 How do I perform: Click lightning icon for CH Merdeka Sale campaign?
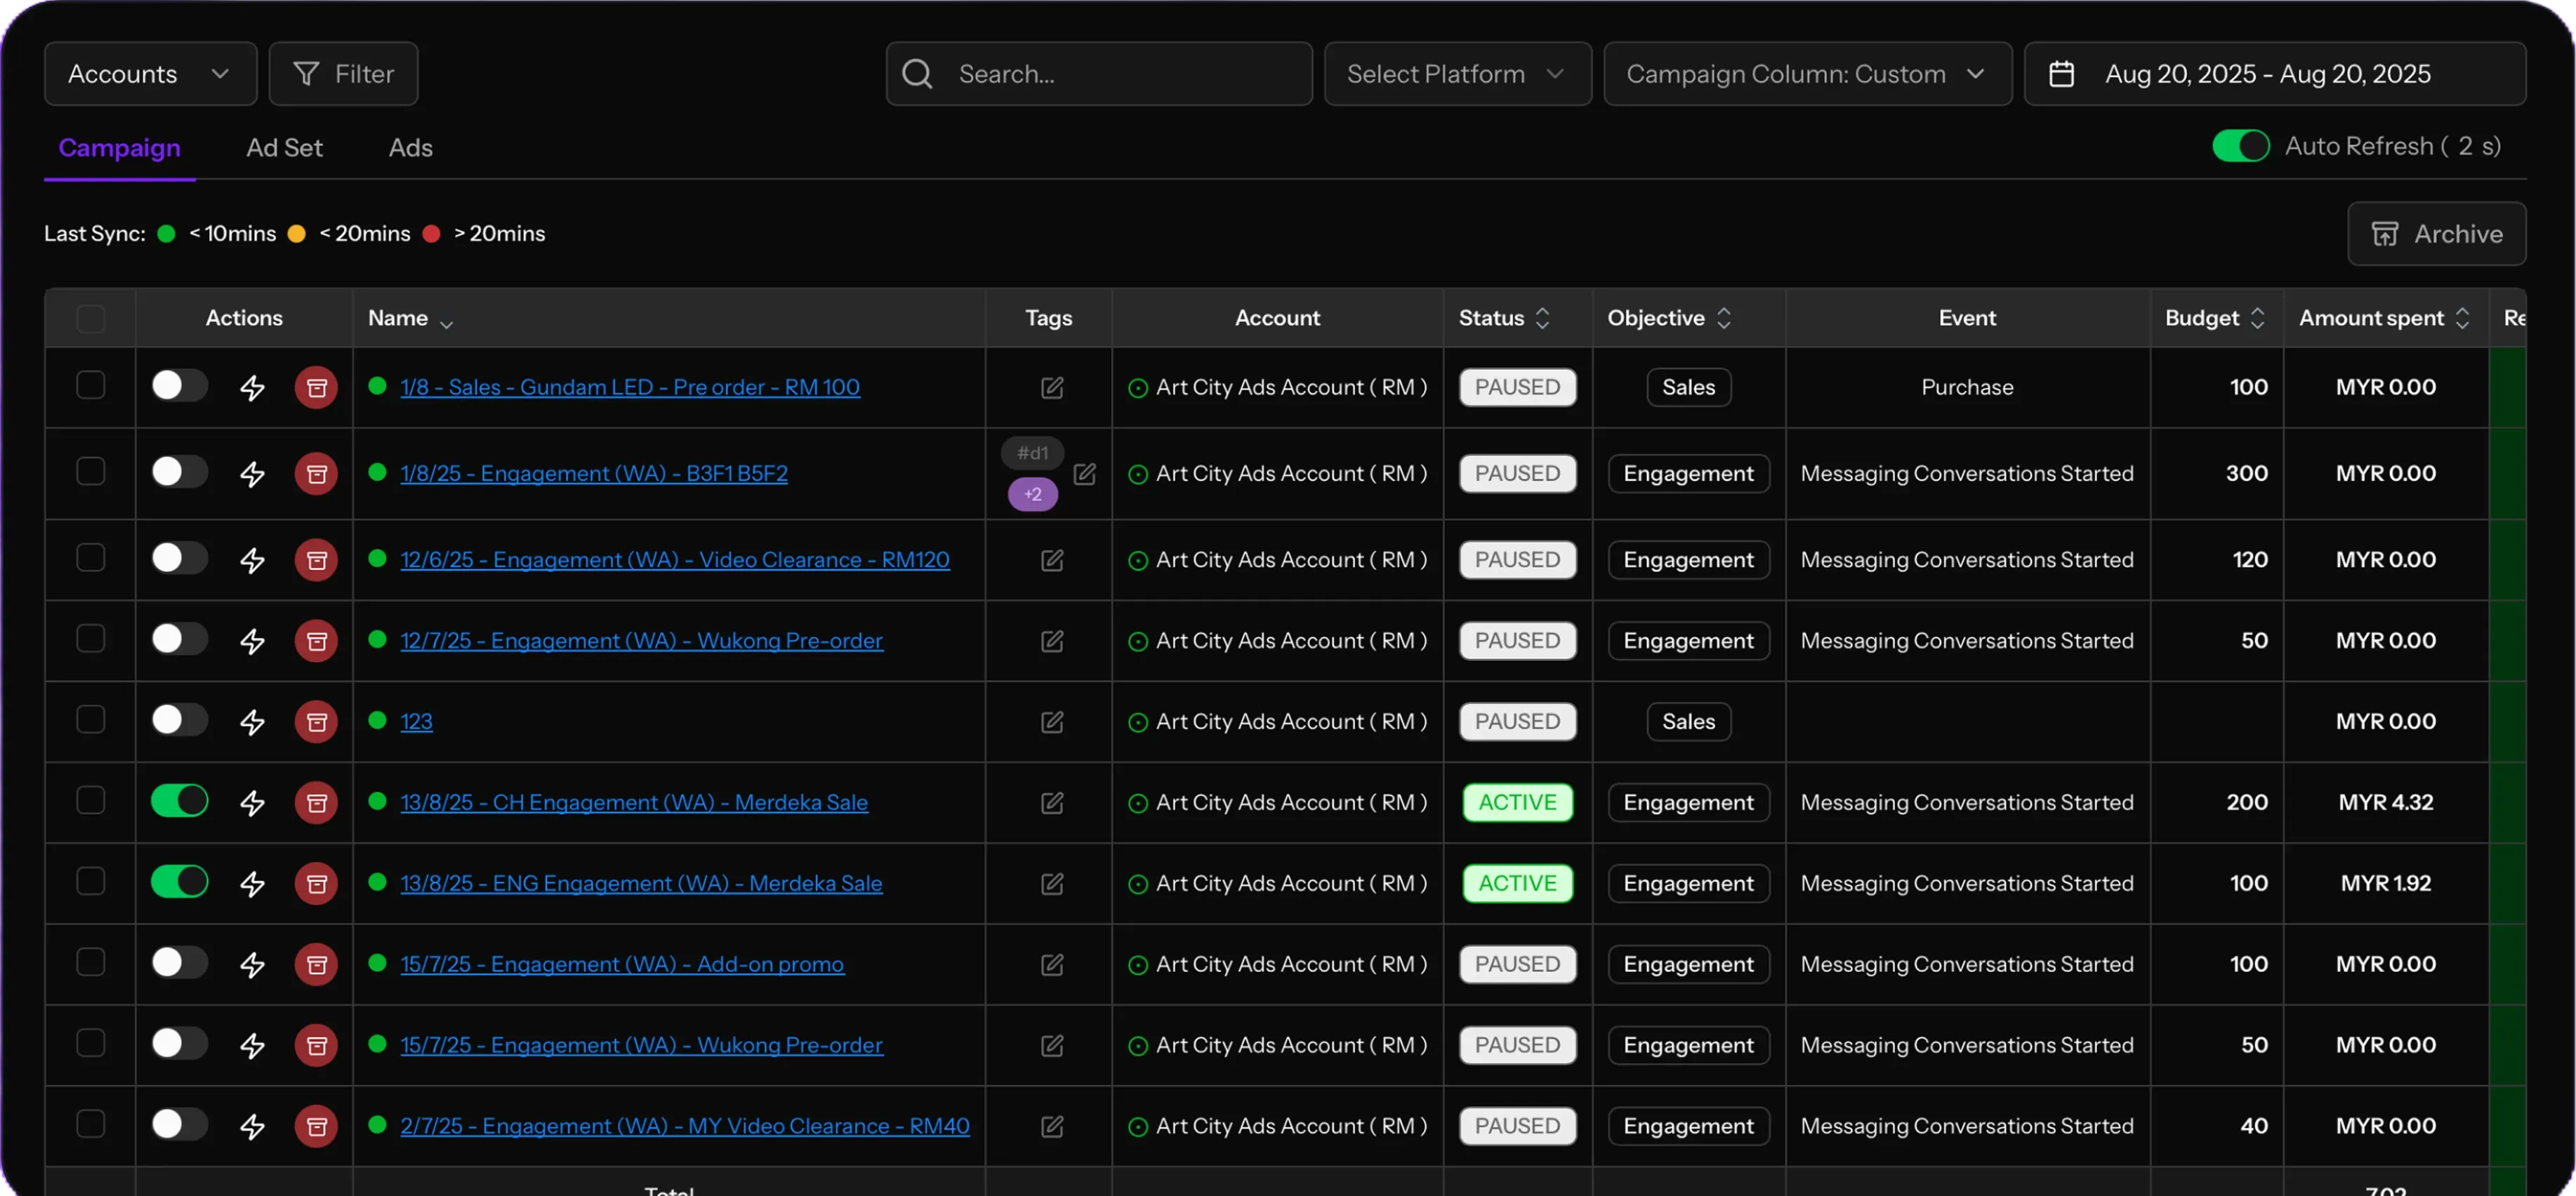pos(252,803)
